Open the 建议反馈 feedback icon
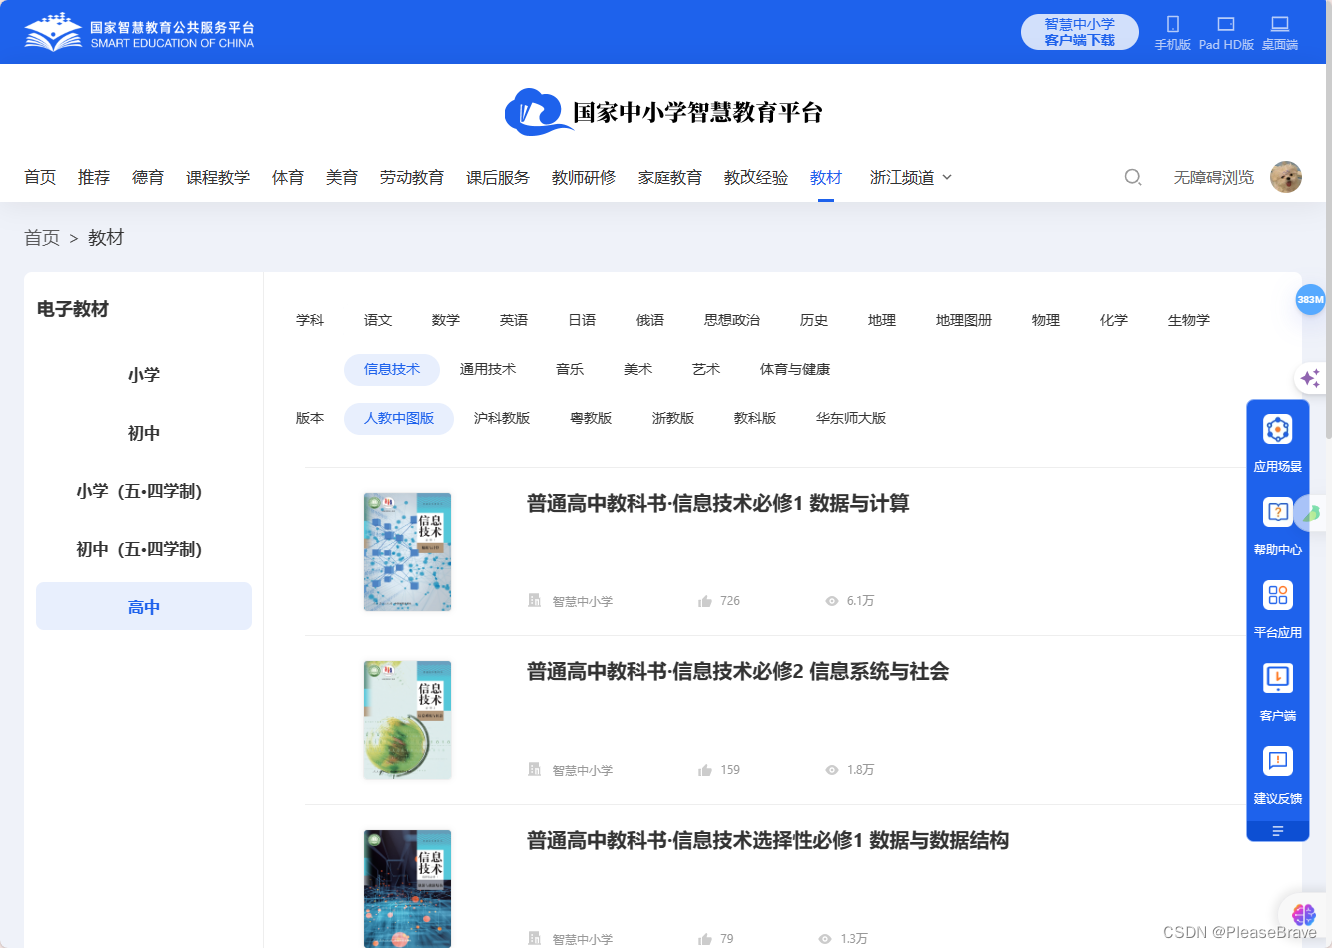Screen dimensions: 1332x948 (x=1278, y=762)
